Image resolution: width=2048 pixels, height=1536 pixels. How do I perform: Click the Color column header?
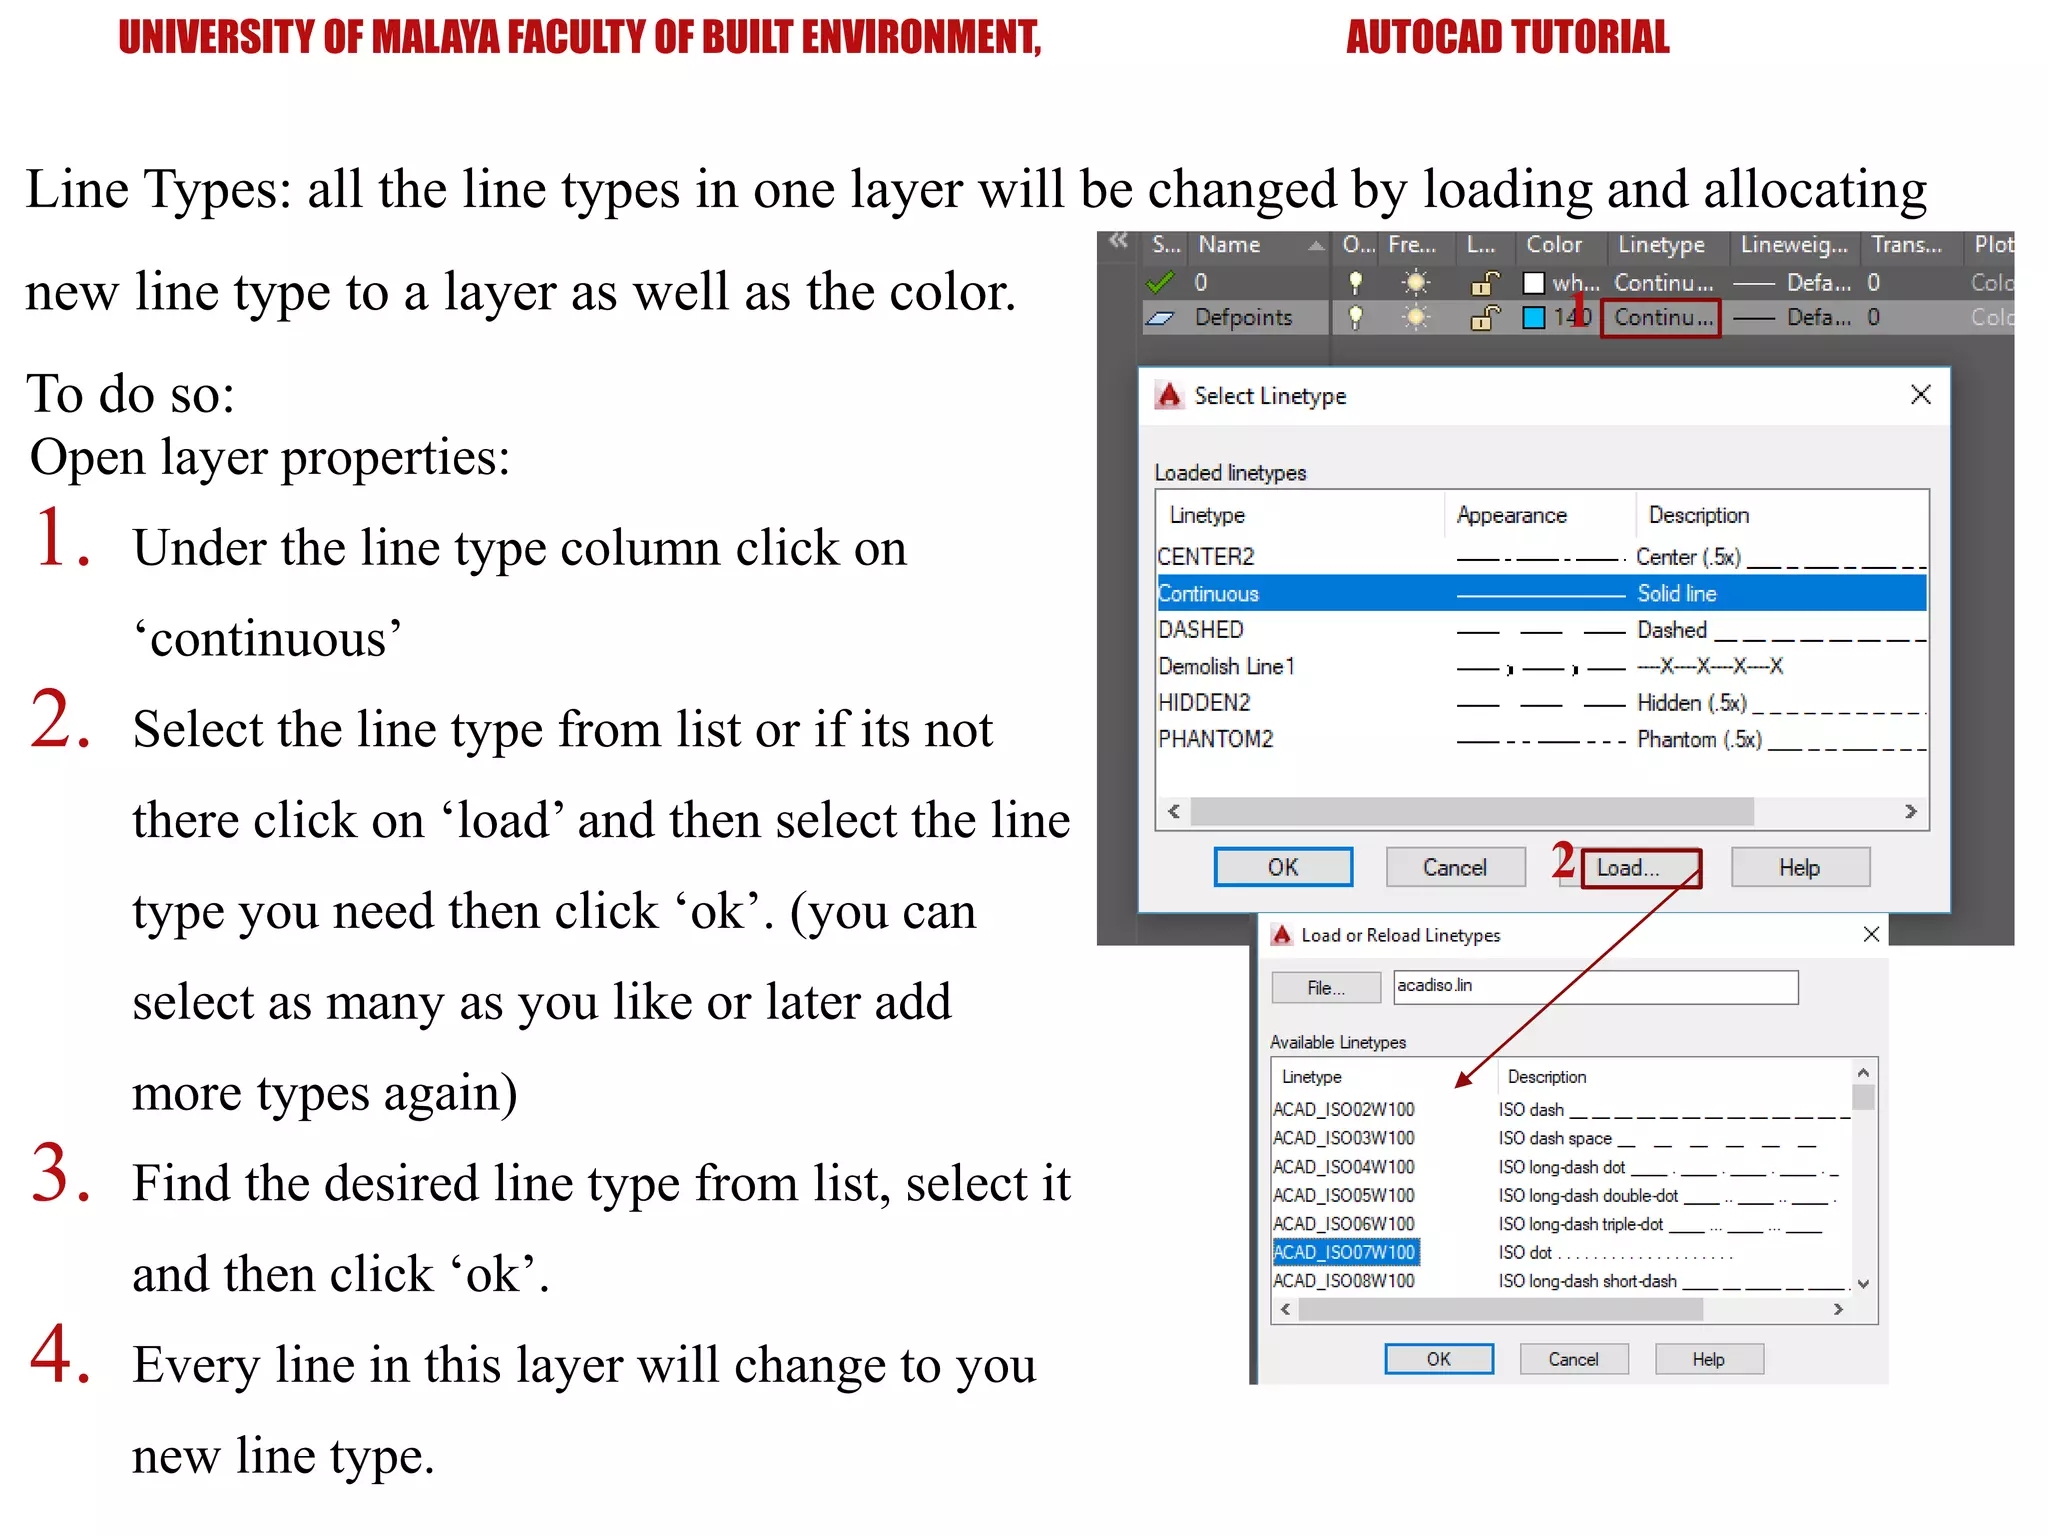pos(1554,245)
